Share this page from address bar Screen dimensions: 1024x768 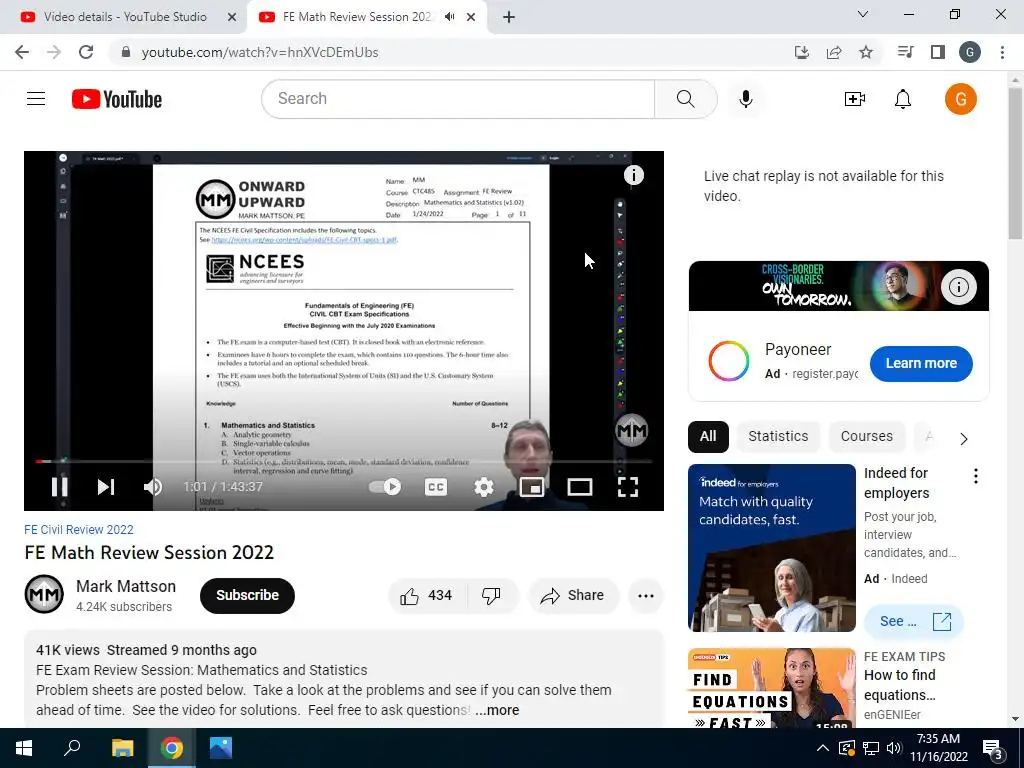(833, 52)
